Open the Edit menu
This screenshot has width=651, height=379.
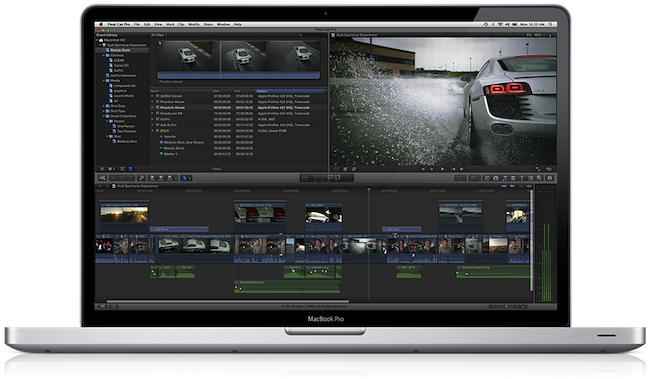147,24
